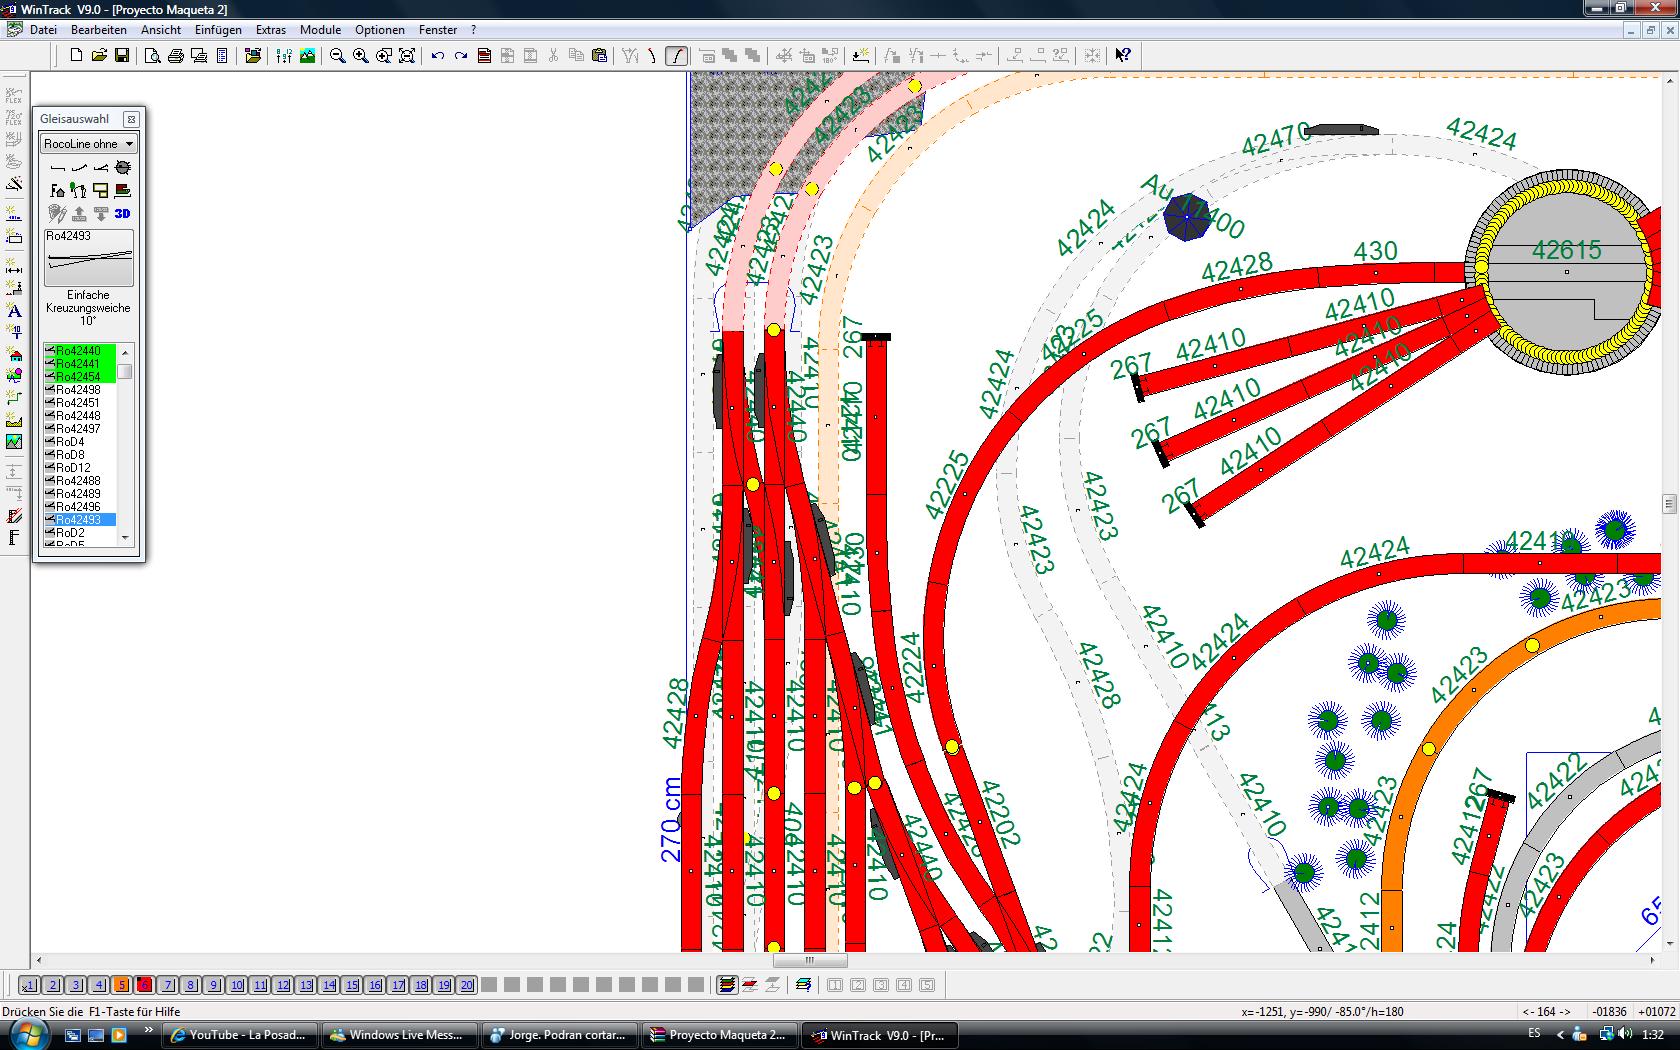
Task: Open the Einfügen menu
Action: pyautogui.click(x=218, y=30)
